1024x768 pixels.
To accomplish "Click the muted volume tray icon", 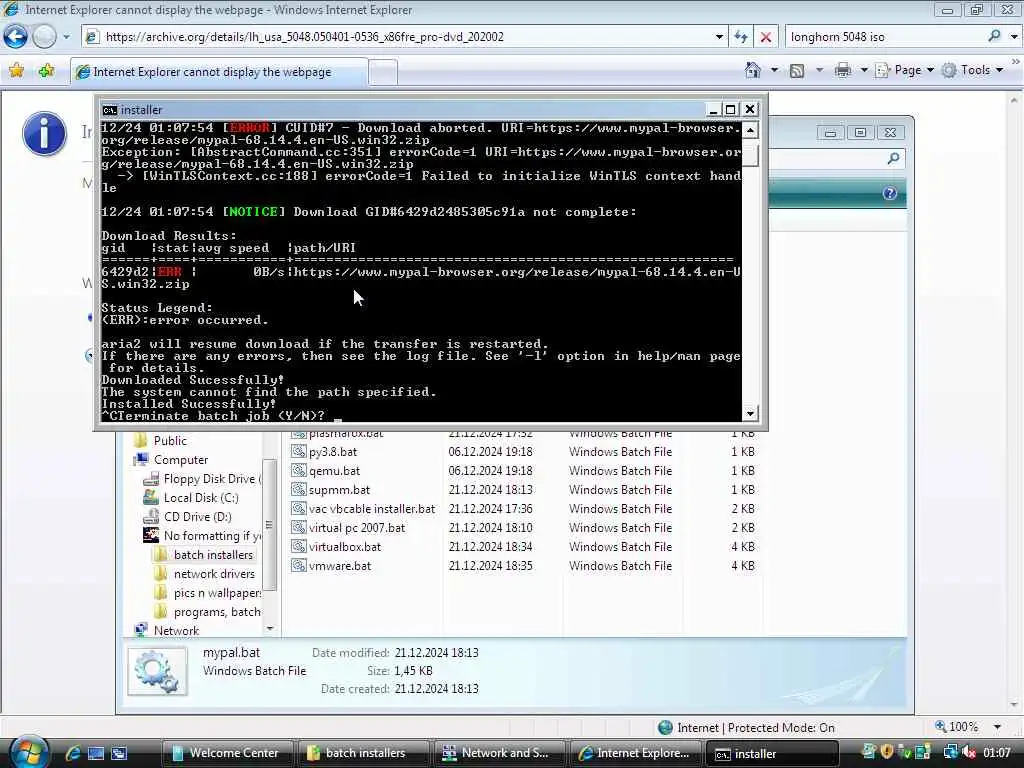I will 968,752.
